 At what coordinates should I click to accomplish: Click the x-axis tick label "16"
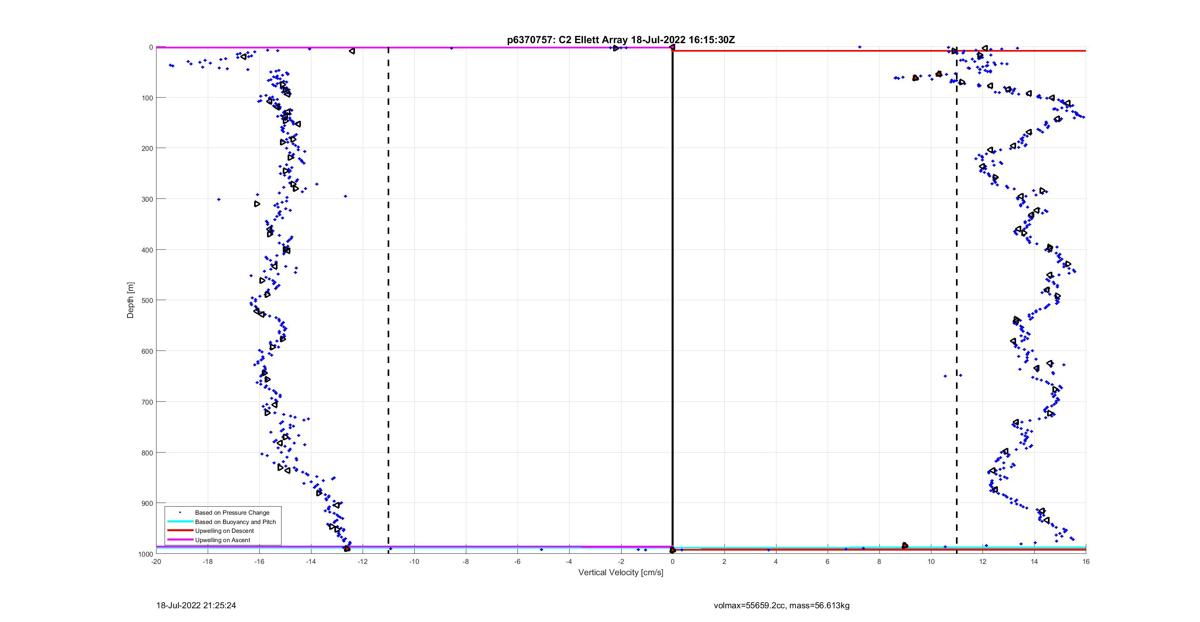coord(1086,561)
